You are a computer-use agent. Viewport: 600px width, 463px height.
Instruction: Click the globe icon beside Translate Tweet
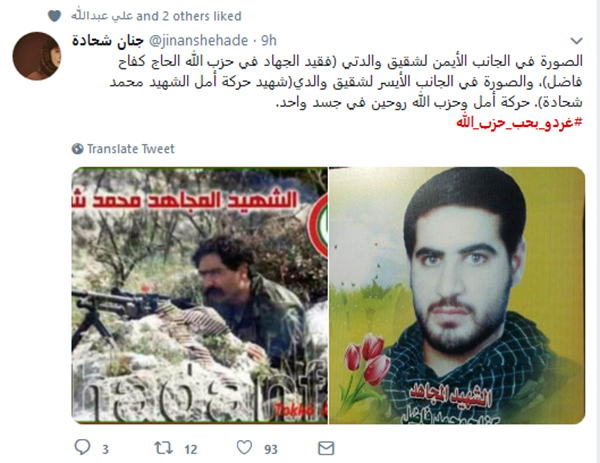[78, 148]
